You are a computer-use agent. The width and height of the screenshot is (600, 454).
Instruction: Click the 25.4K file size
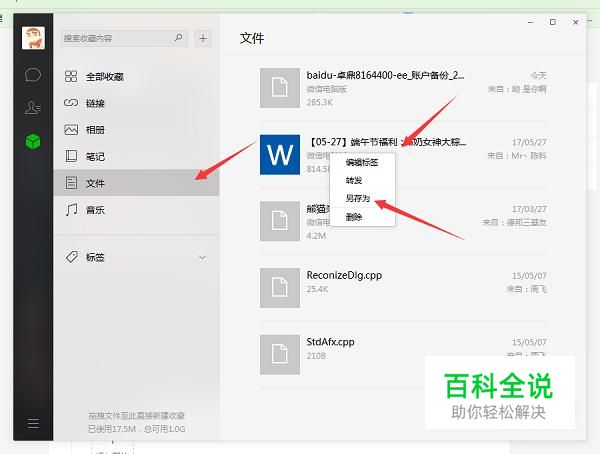[x=317, y=289]
